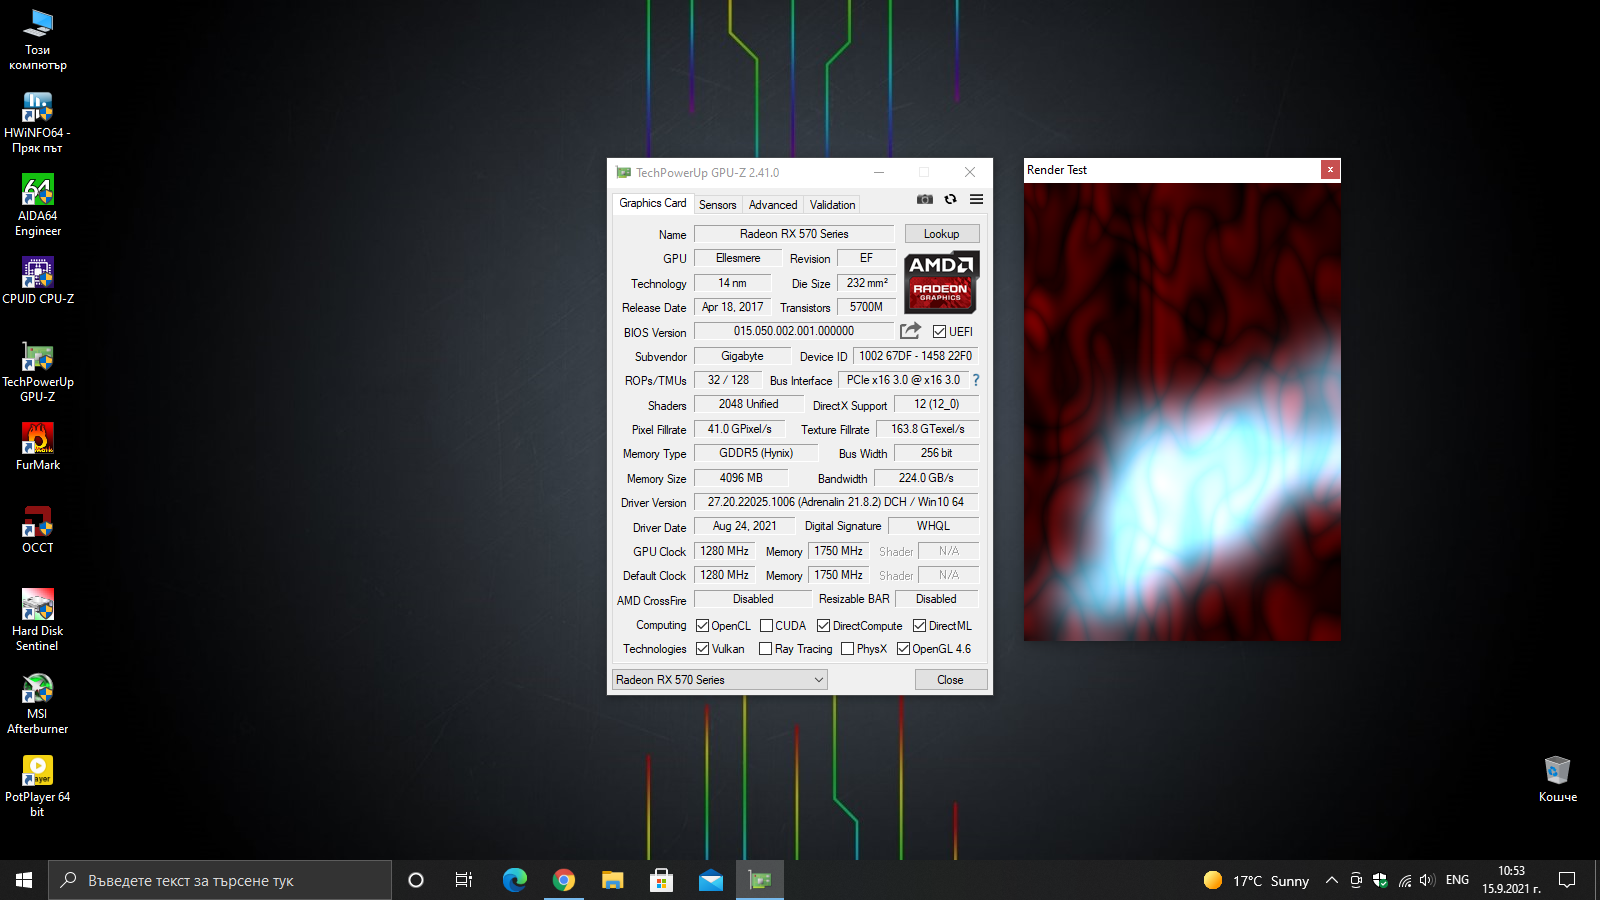Image resolution: width=1600 pixels, height=900 pixels.
Task: Open Microsoft Edge from the taskbar
Action: (x=514, y=880)
